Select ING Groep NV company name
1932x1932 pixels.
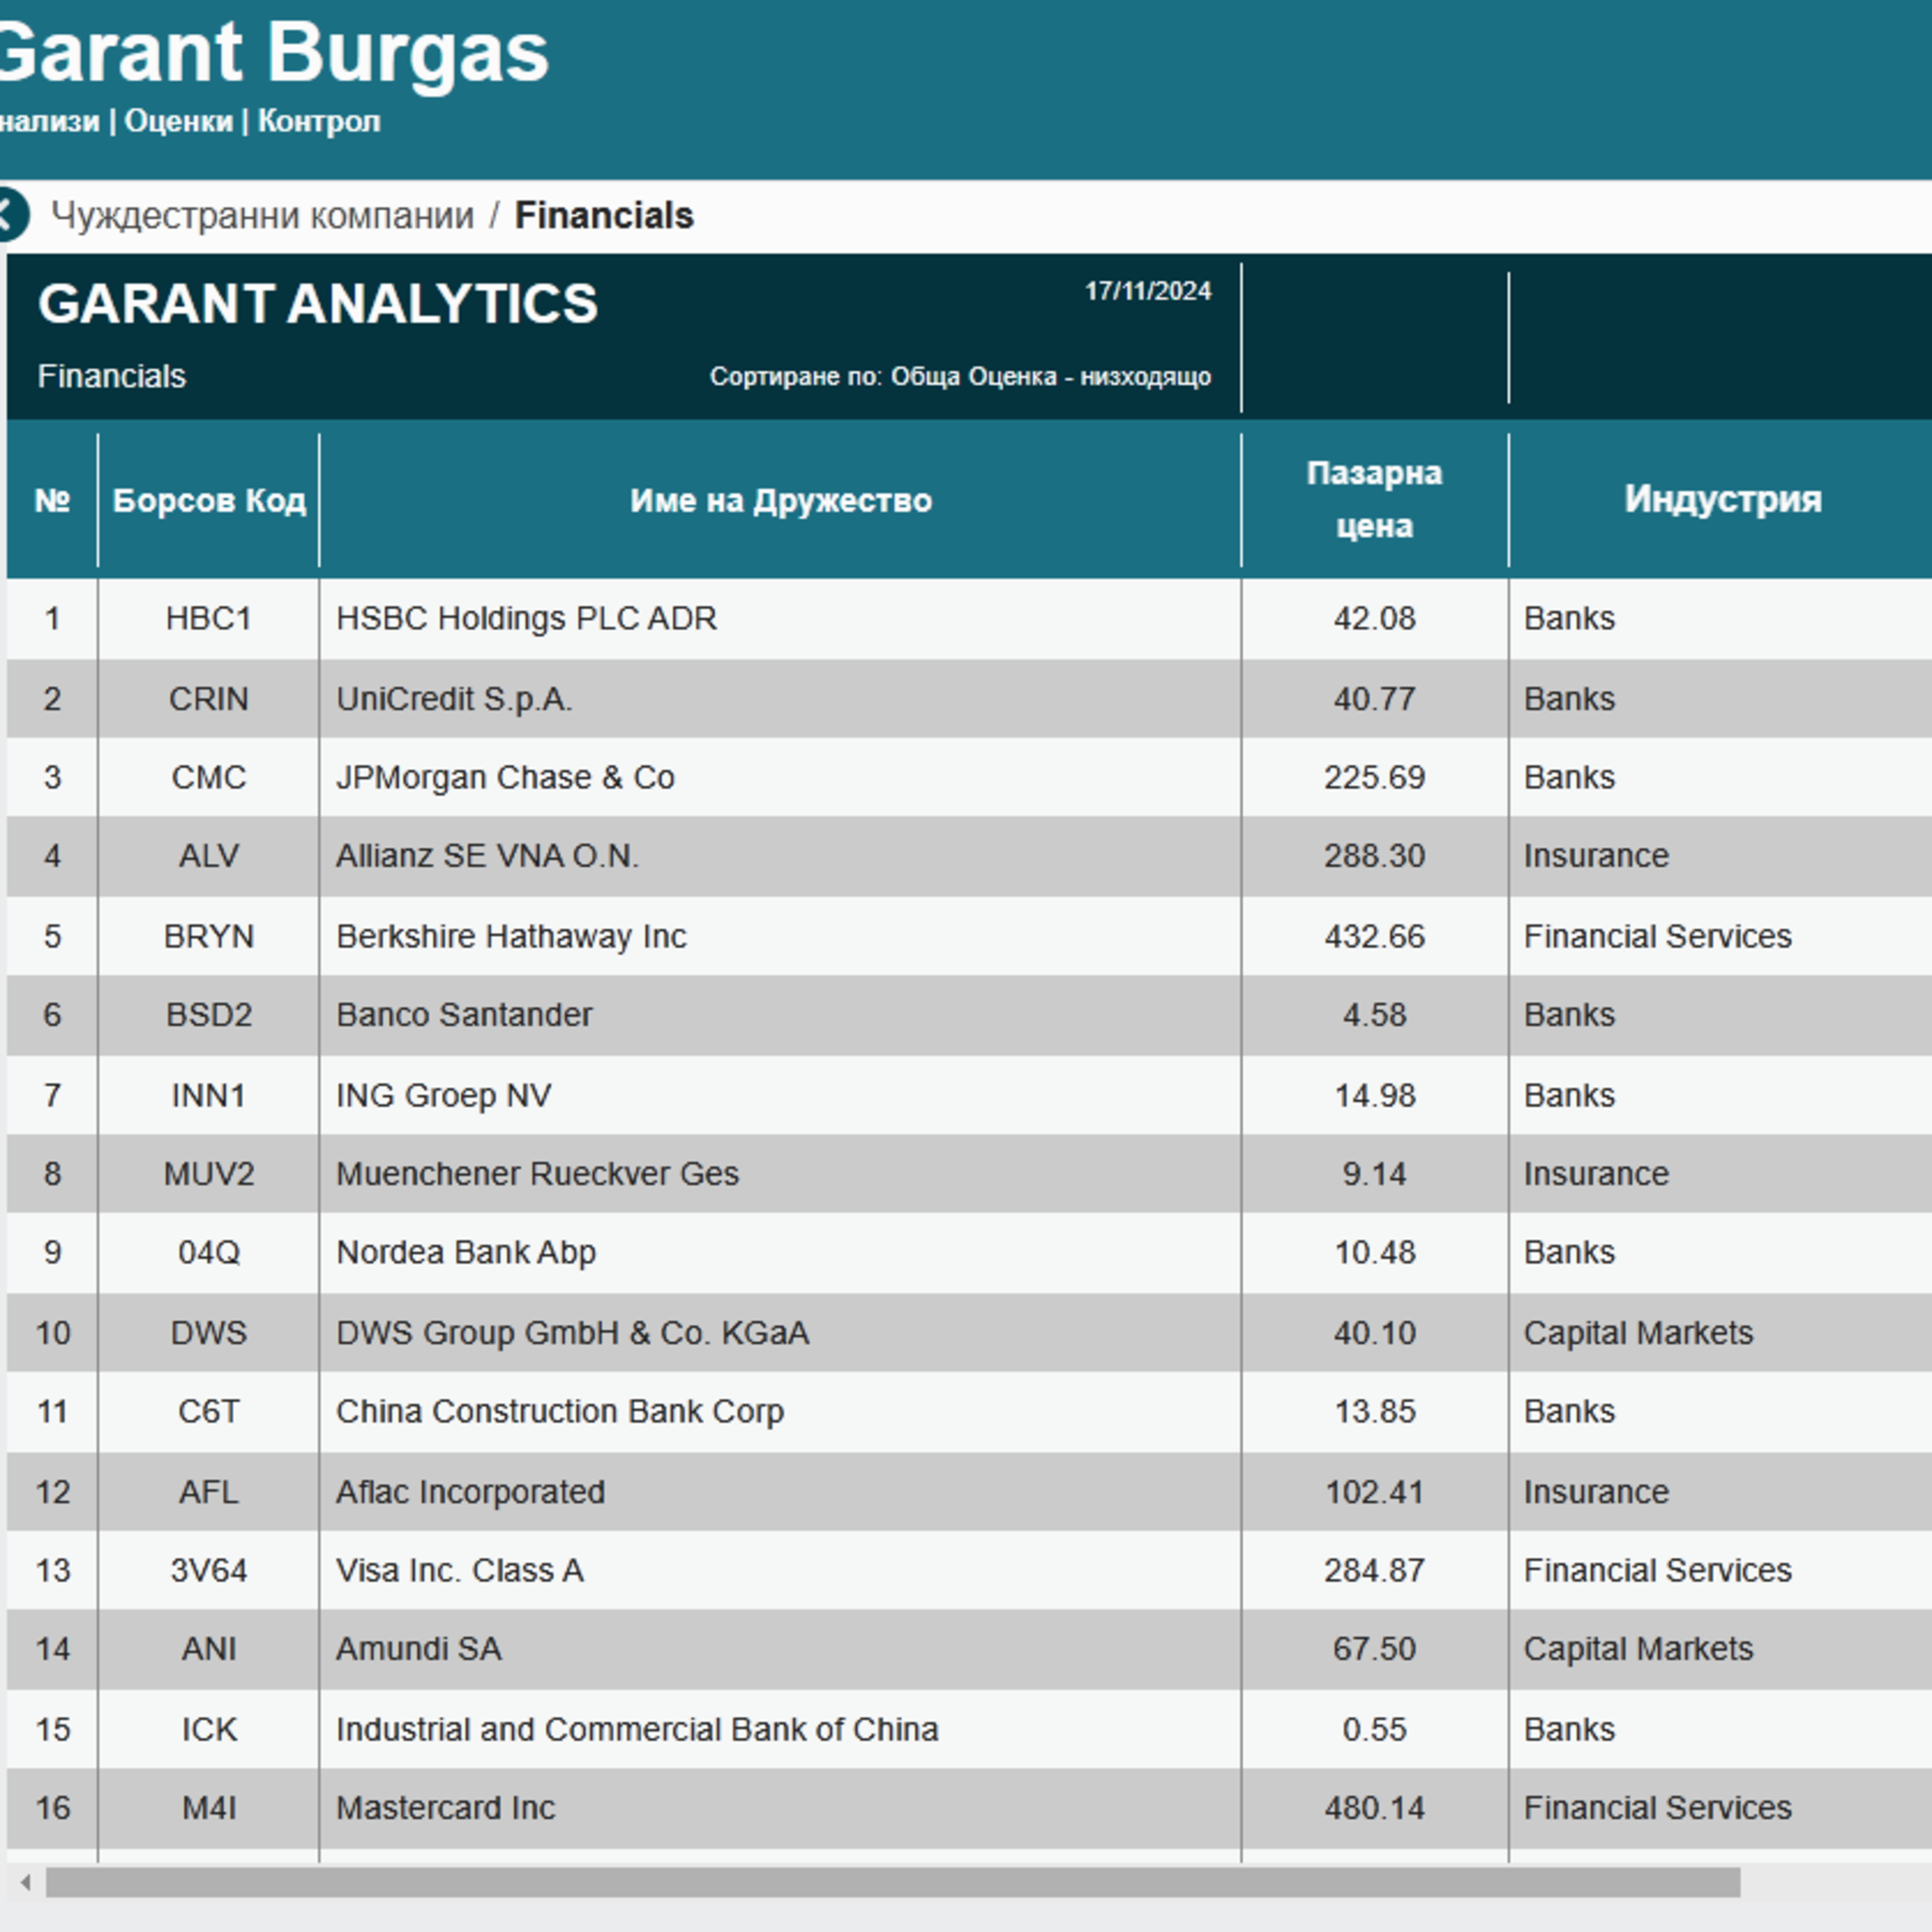click(x=443, y=1095)
